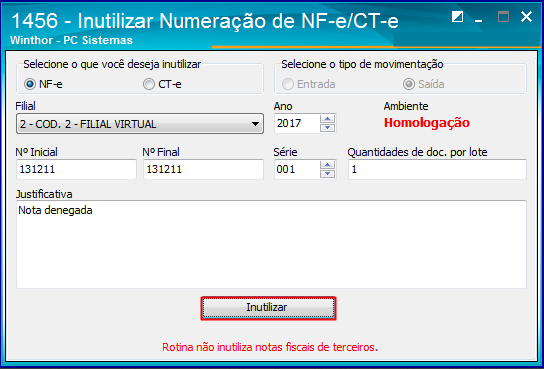Click inside the Justificativa text area
Image resolution: width=544 pixels, height=369 pixels.
tap(271, 244)
